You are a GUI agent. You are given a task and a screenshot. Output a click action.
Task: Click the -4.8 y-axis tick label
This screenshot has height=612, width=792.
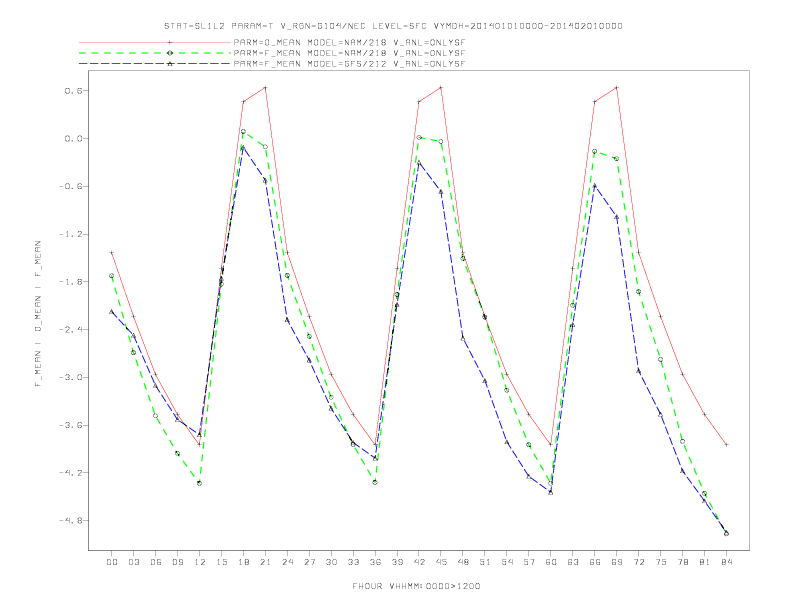click(69, 521)
